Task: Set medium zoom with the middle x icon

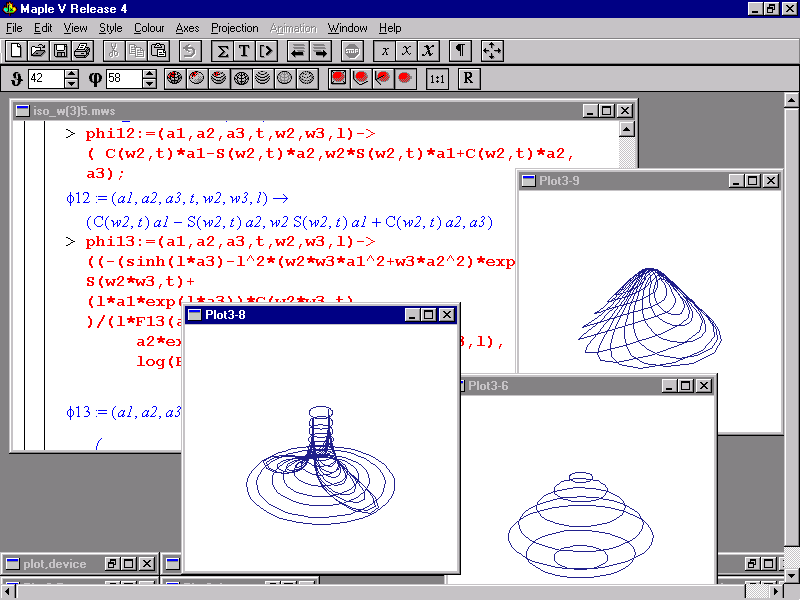Action: (406, 51)
